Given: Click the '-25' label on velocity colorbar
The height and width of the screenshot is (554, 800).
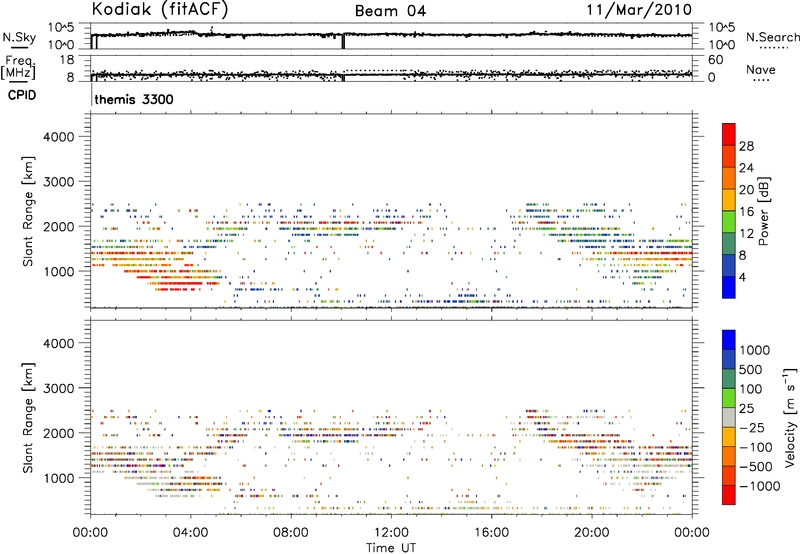Looking at the screenshot, I should [x=752, y=428].
